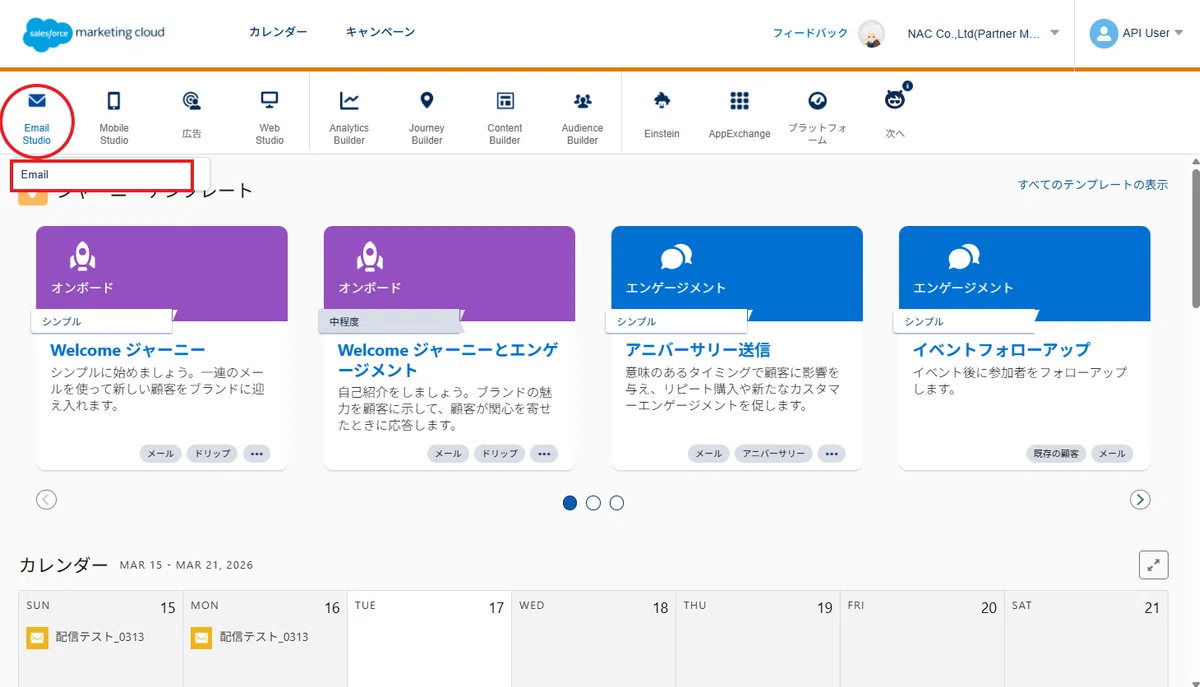This screenshot has width=1200, height=687.
Task: Open the カレンダー top menu
Action: point(278,32)
